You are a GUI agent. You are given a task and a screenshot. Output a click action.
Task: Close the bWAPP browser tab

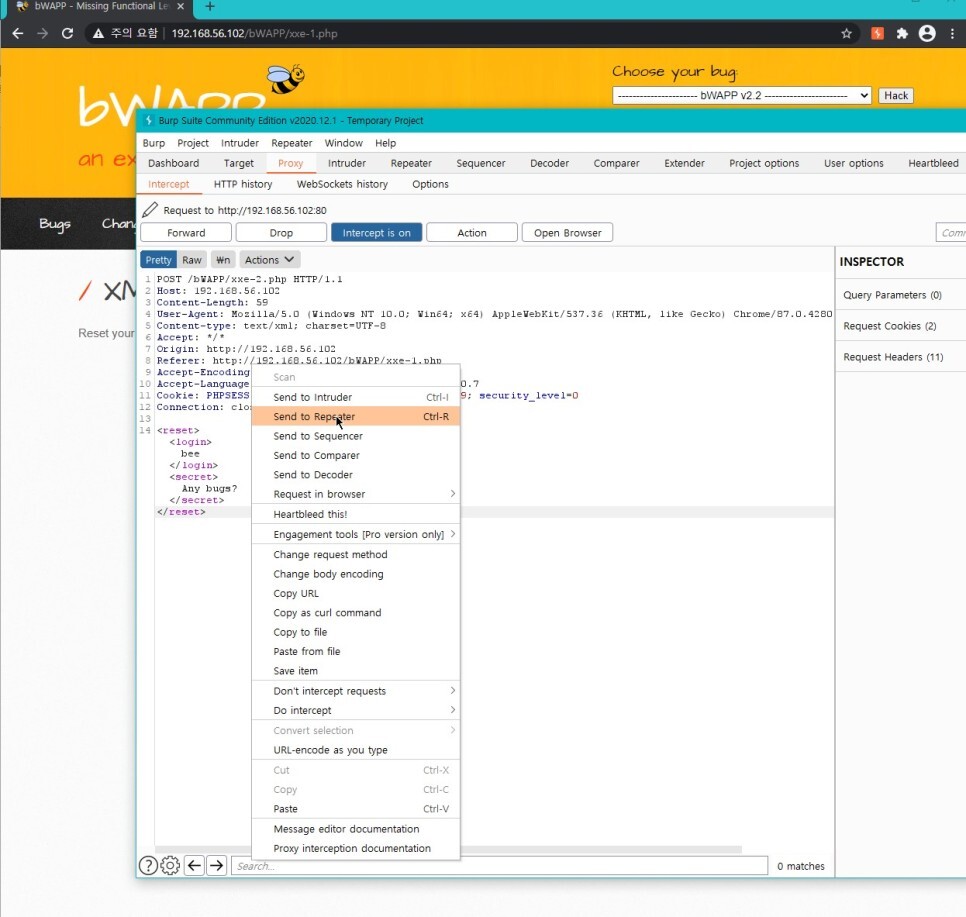point(181,6)
